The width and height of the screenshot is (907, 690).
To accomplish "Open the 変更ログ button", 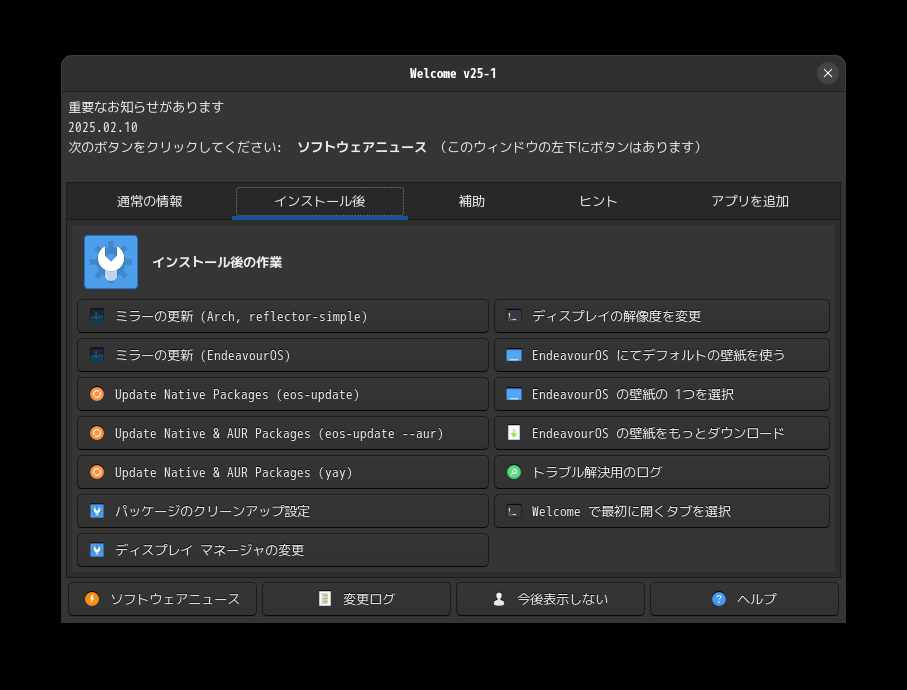I will [x=356, y=599].
